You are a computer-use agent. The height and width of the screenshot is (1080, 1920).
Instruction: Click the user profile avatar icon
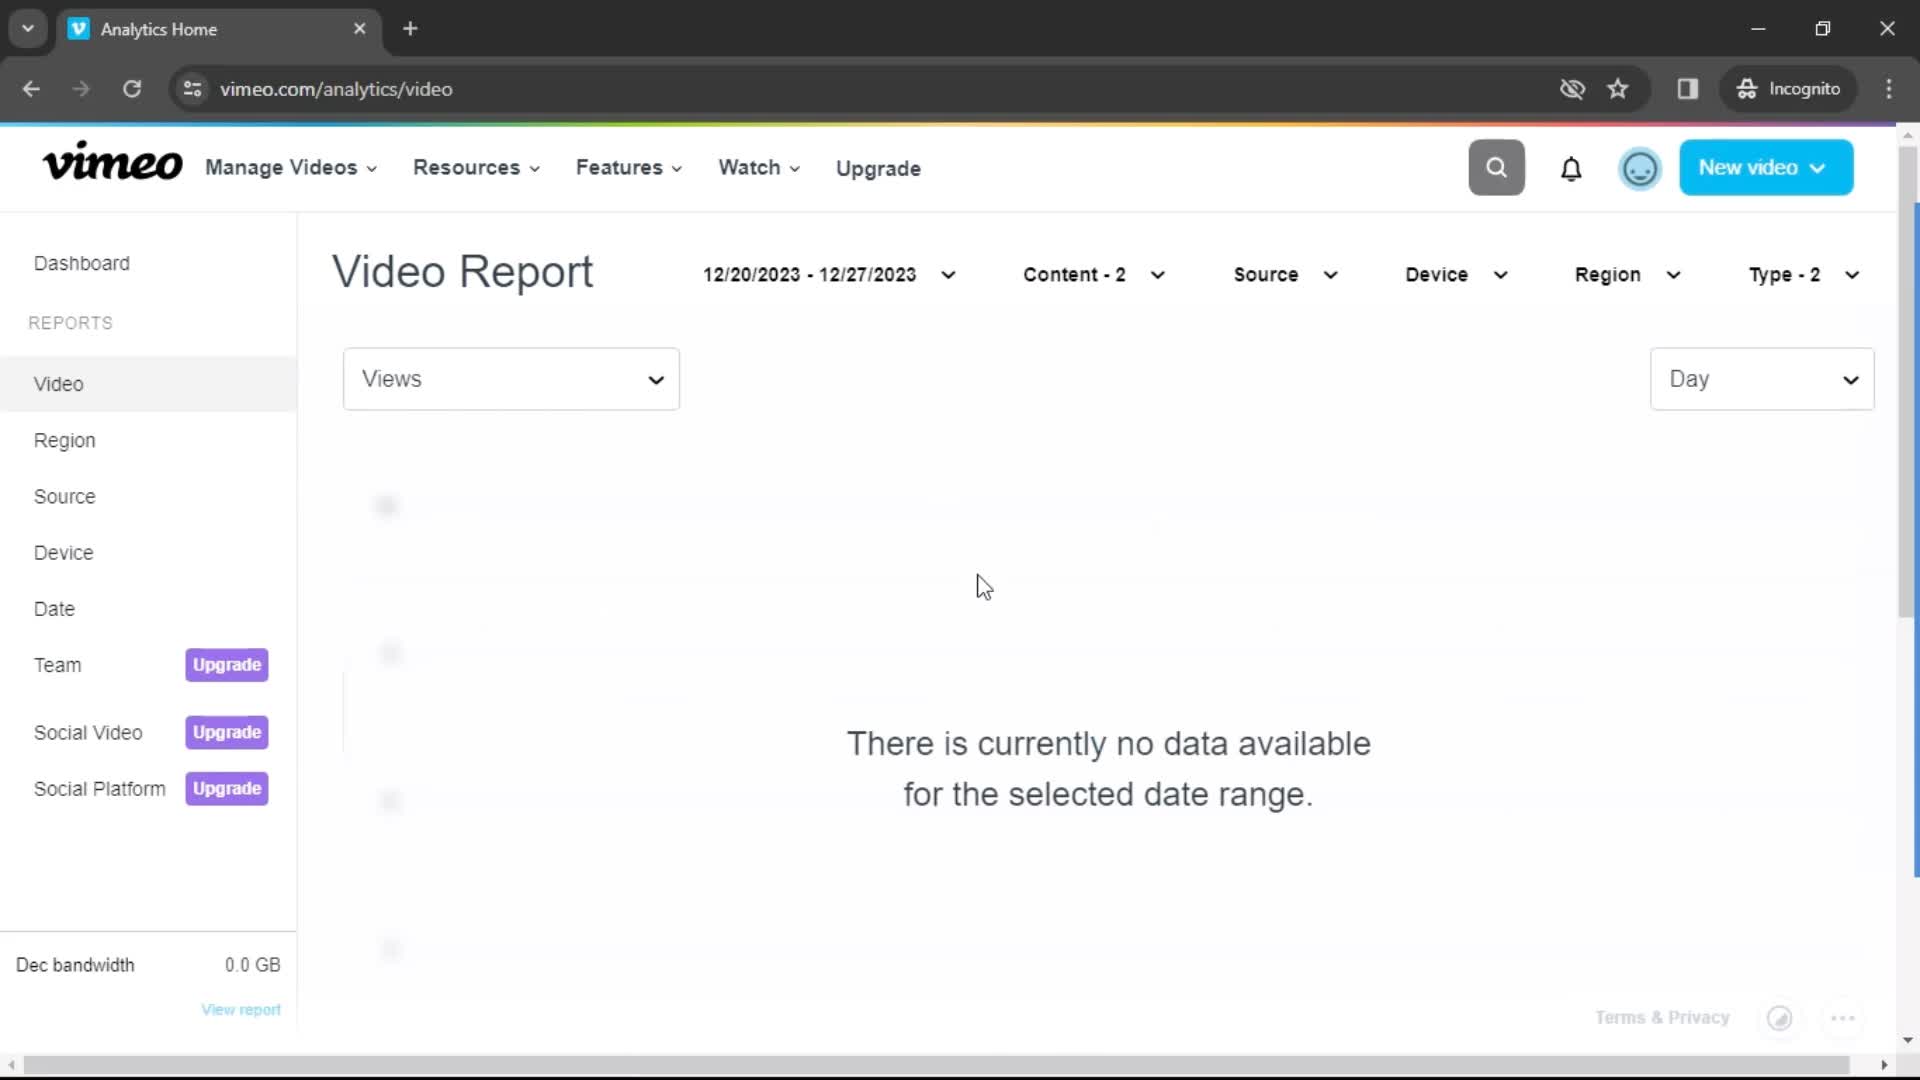point(1639,167)
